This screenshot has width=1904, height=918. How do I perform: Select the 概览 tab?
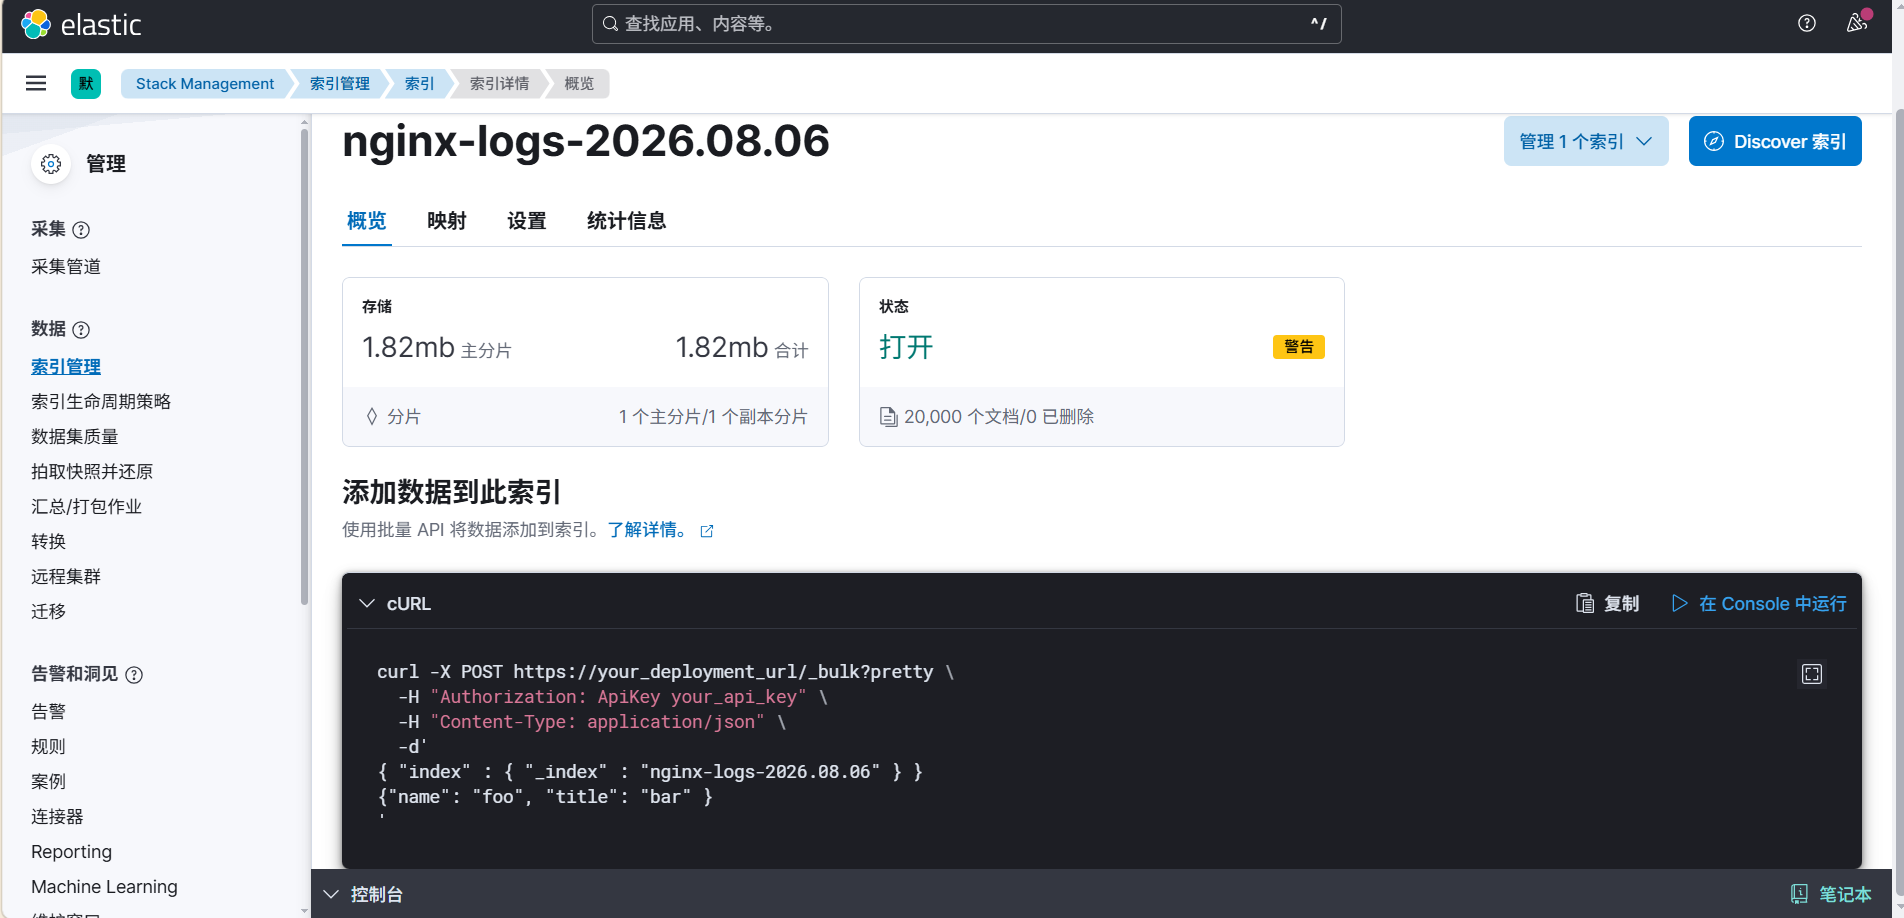[367, 221]
